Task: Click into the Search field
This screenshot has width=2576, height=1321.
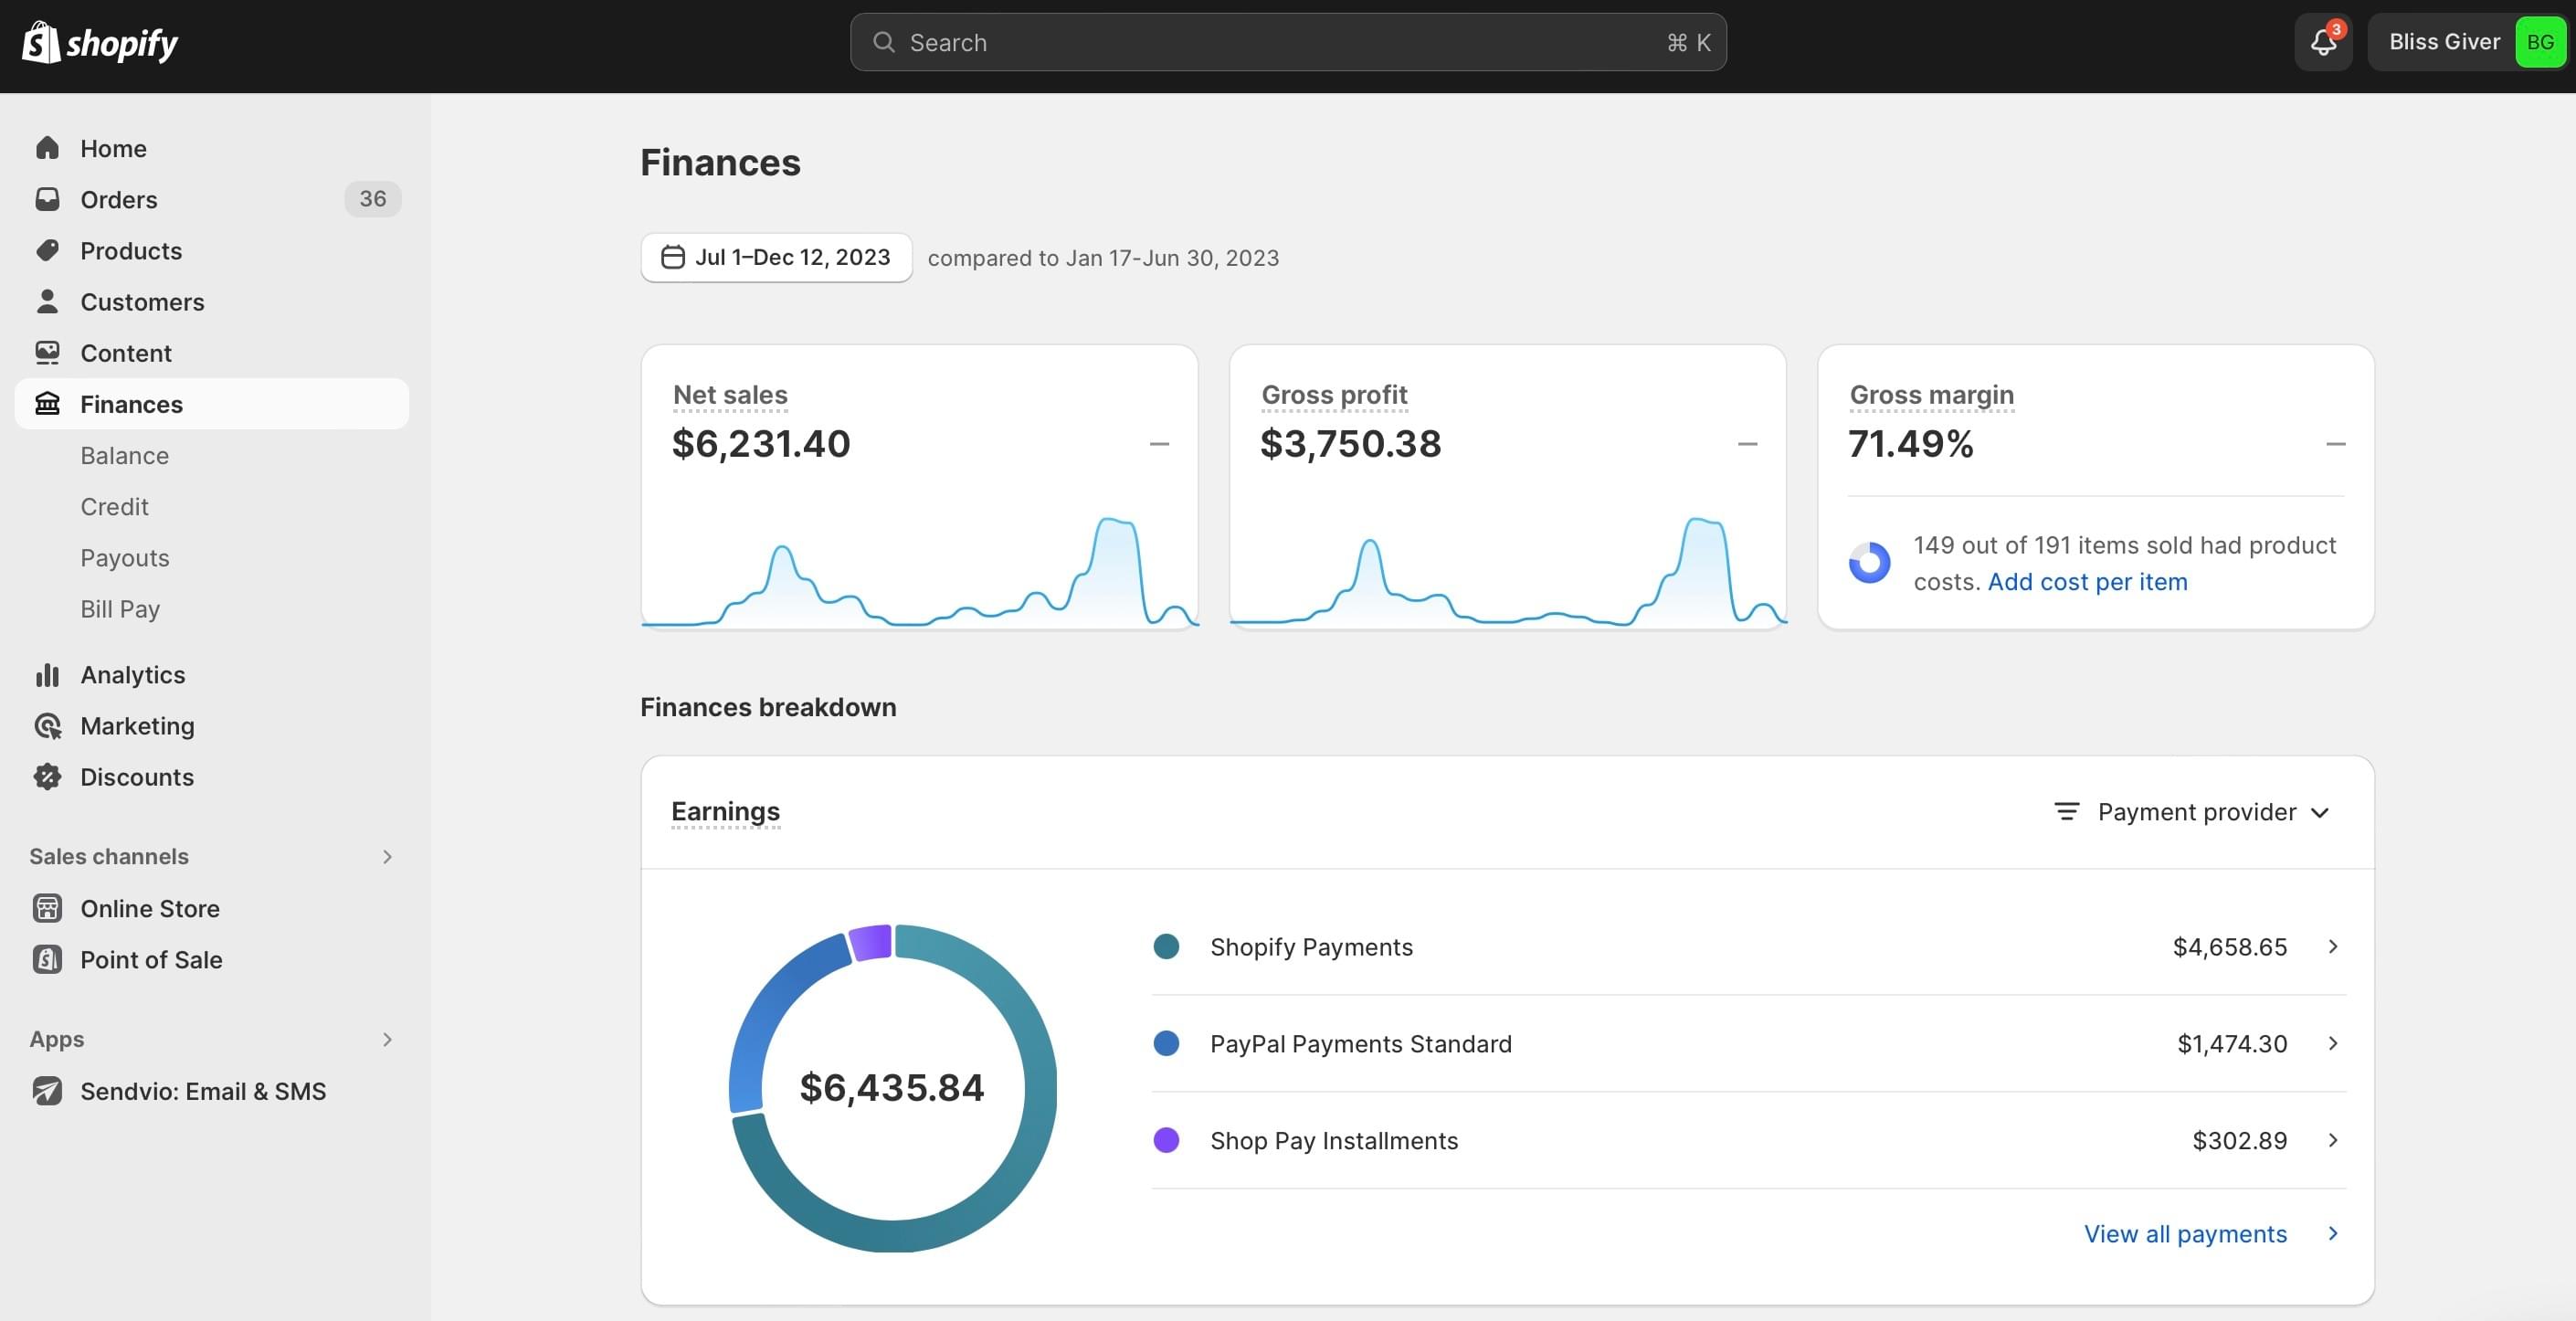Action: click(1287, 43)
